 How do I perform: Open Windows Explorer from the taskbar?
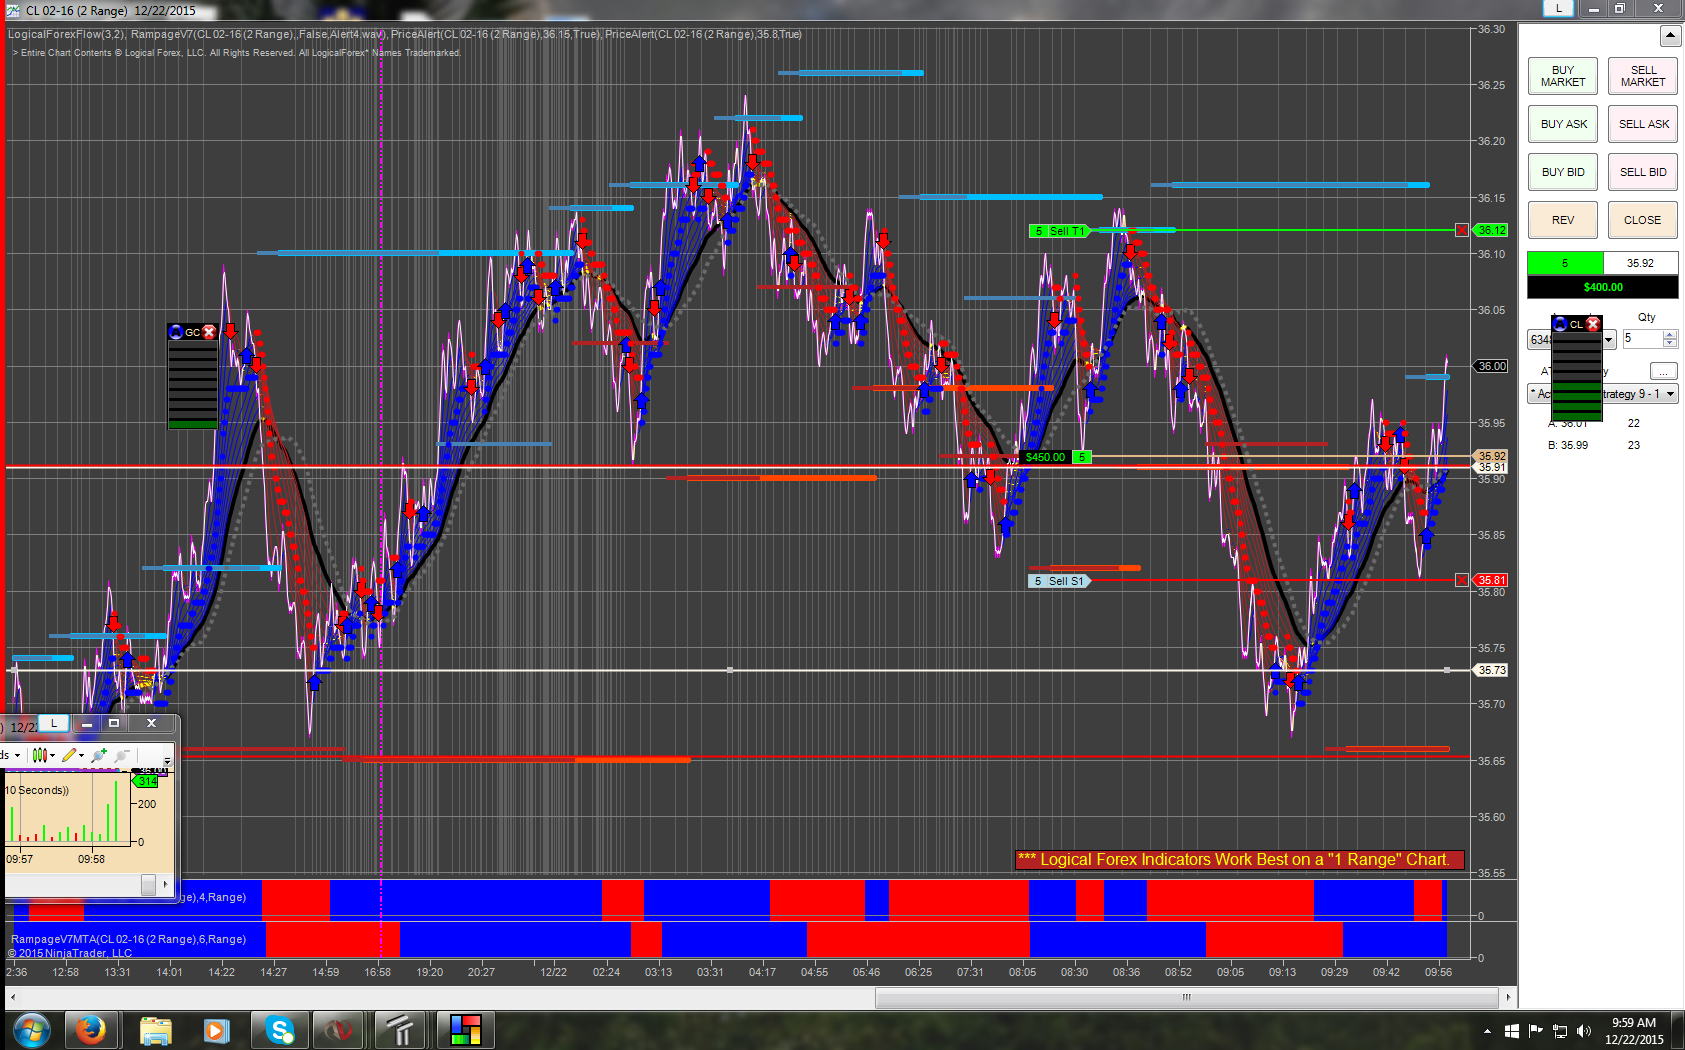pos(155,1030)
